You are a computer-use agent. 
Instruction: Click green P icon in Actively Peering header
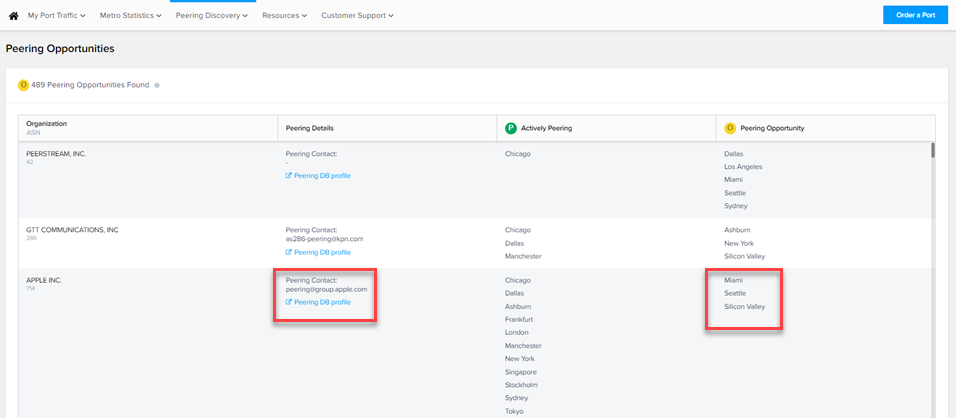[510, 129]
